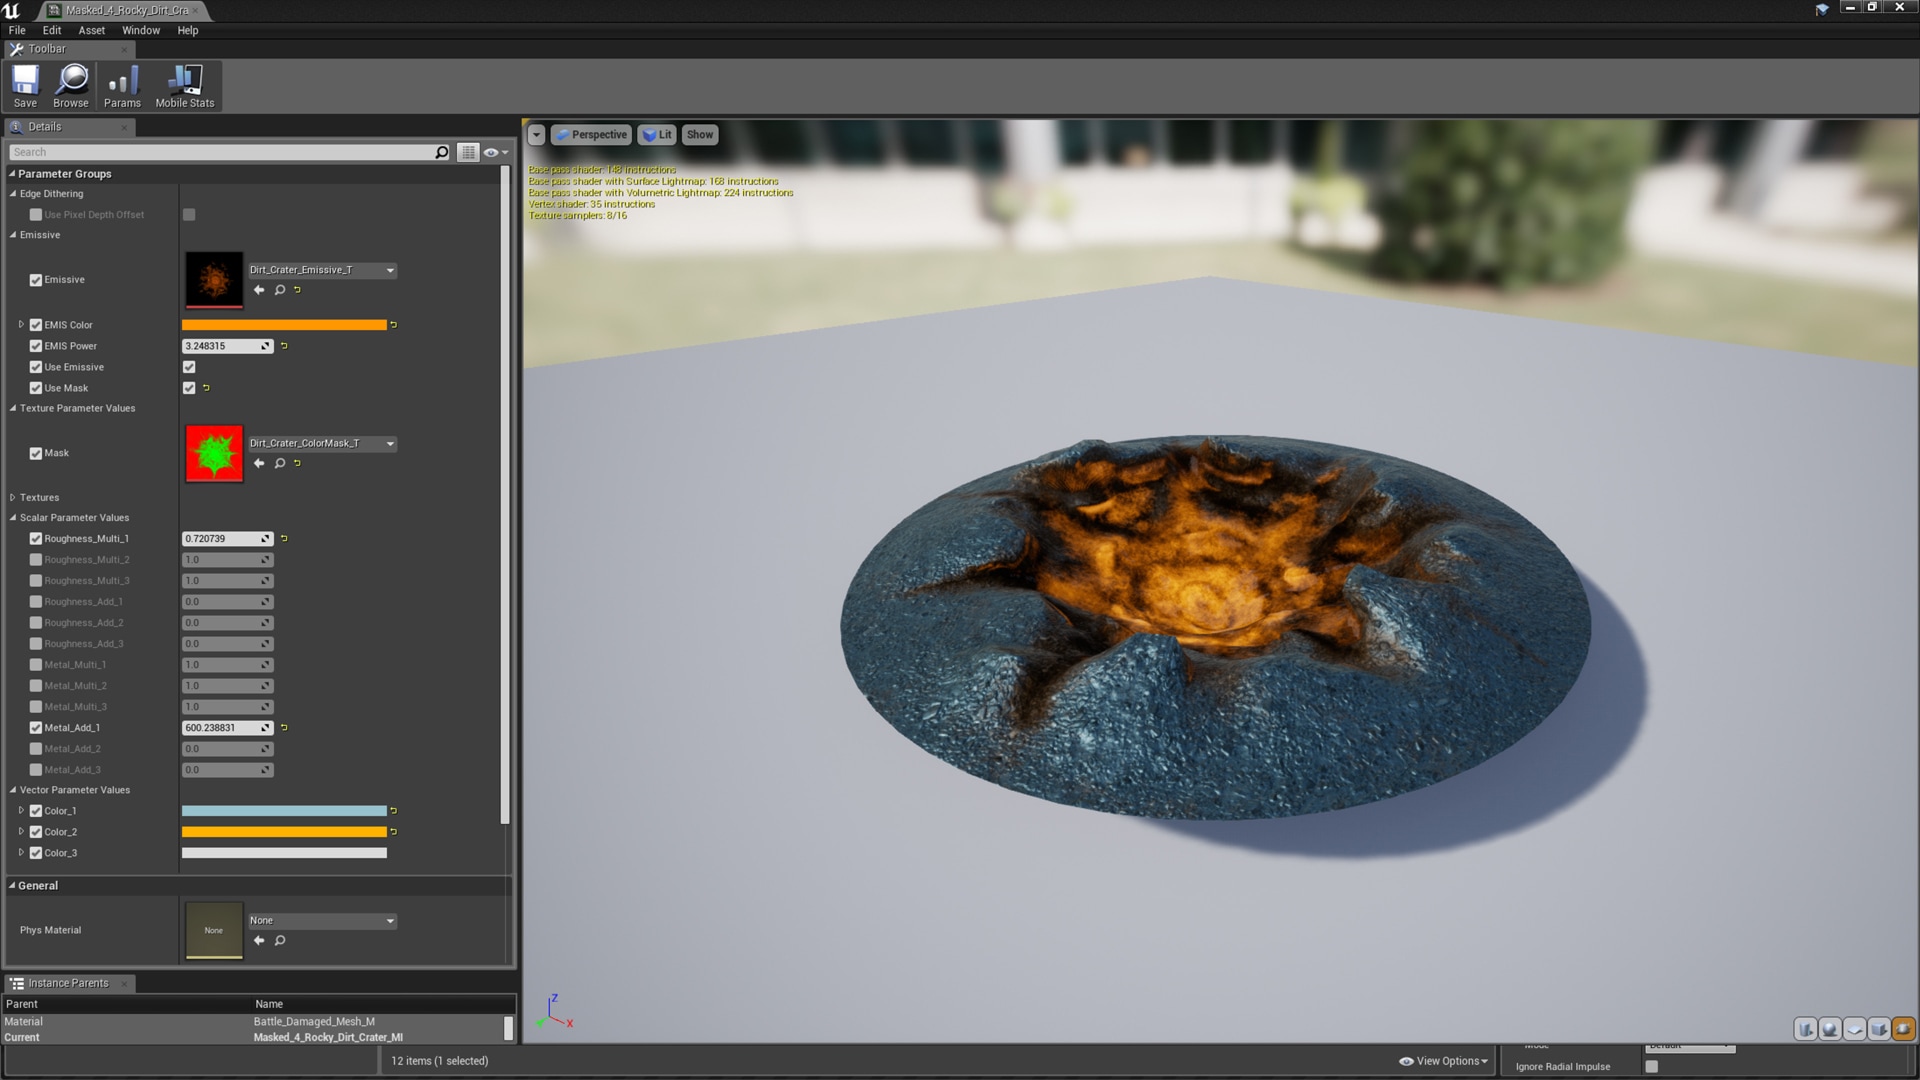Click the Details search magnifier icon

441,152
